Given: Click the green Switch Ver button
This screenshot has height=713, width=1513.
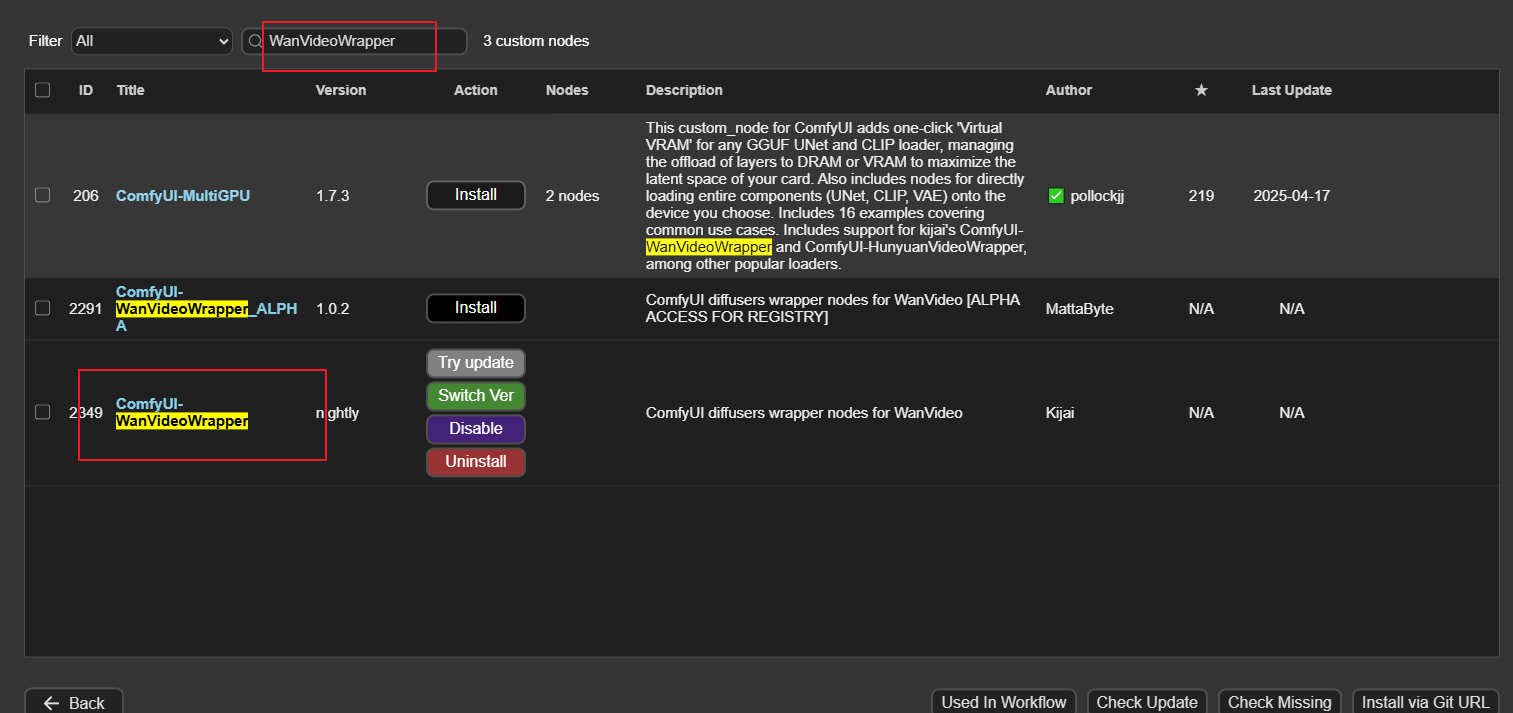Looking at the screenshot, I should click(x=476, y=396).
